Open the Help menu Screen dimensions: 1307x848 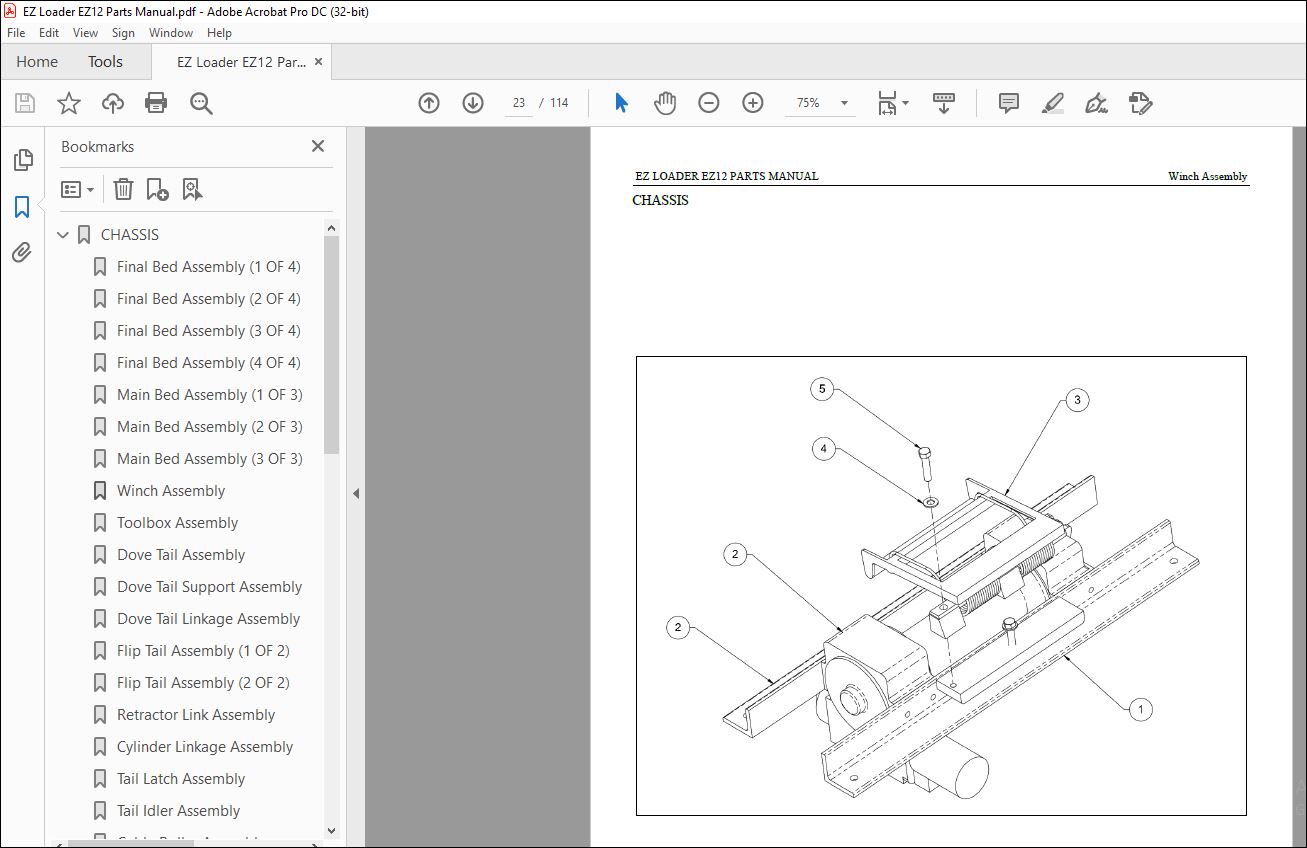(219, 33)
